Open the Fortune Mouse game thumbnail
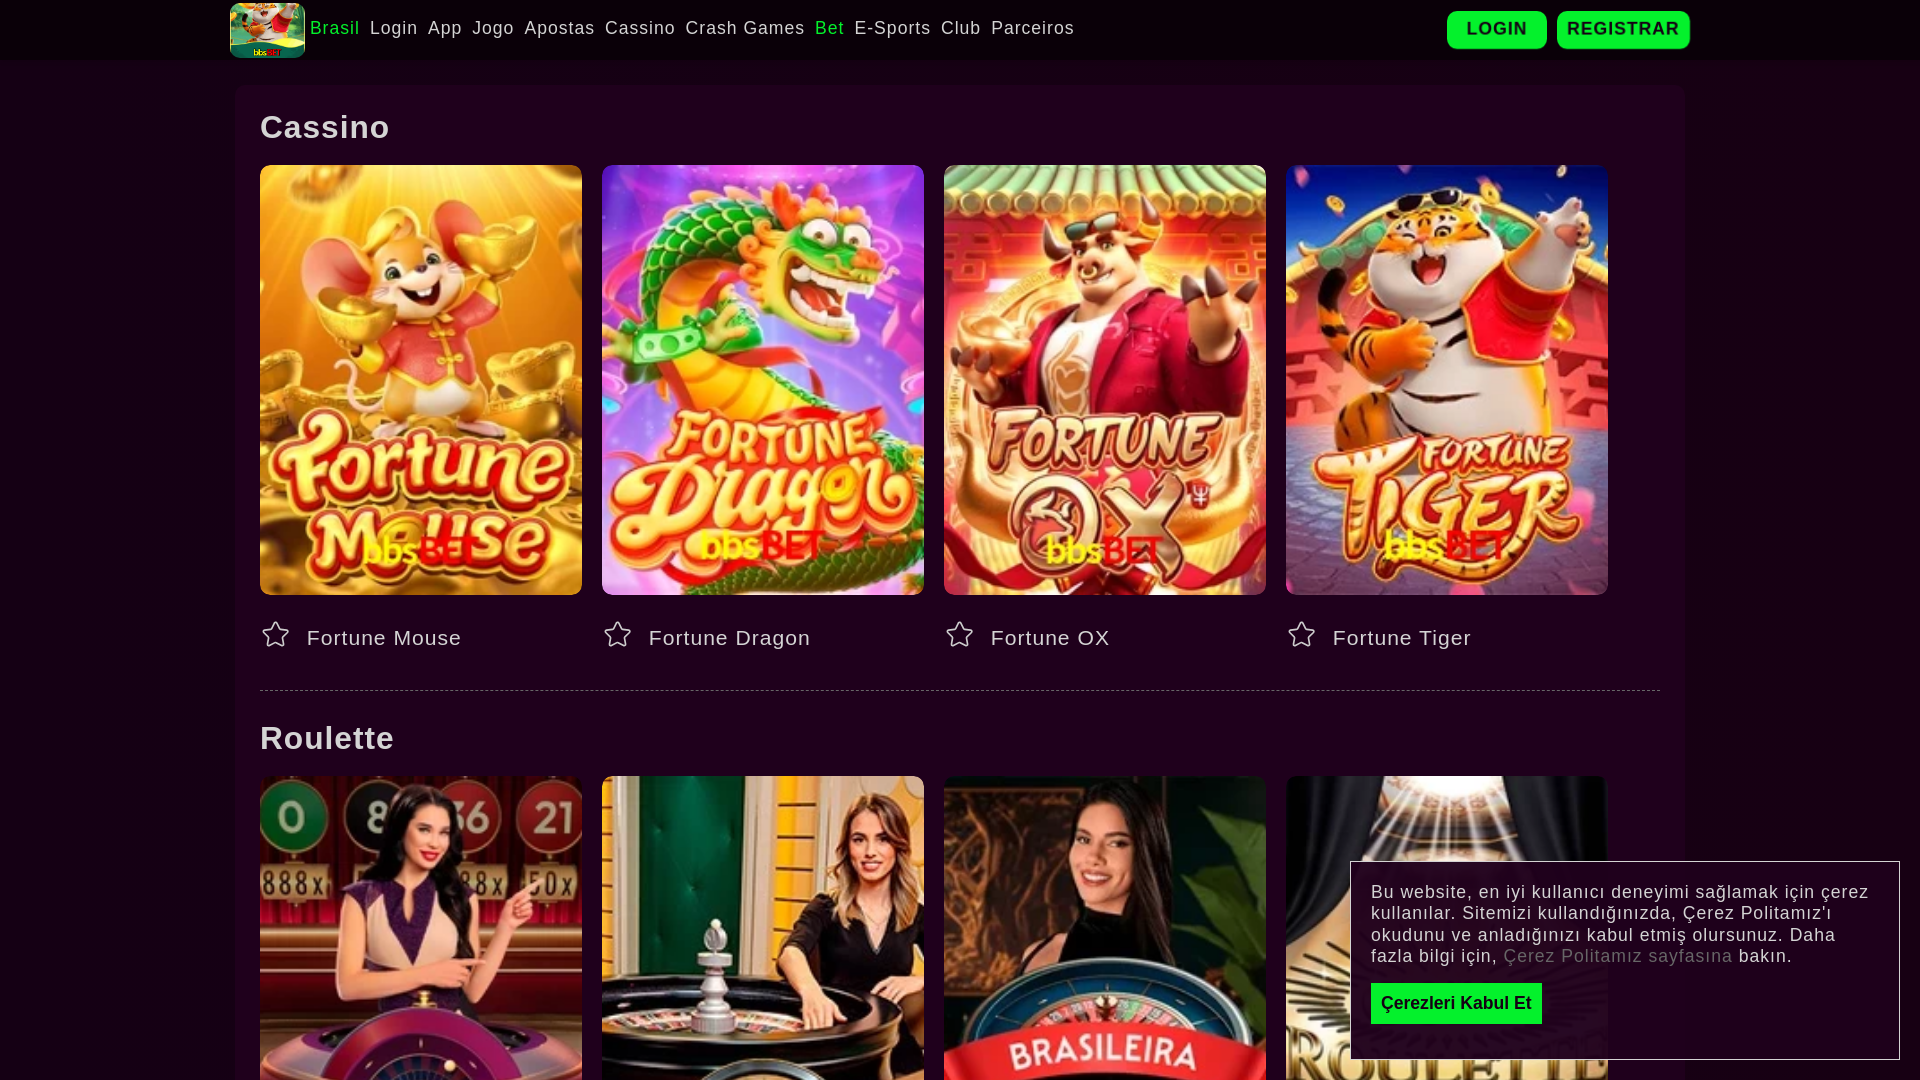The height and width of the screenshot is (1080, 1920). click(421, 380)
